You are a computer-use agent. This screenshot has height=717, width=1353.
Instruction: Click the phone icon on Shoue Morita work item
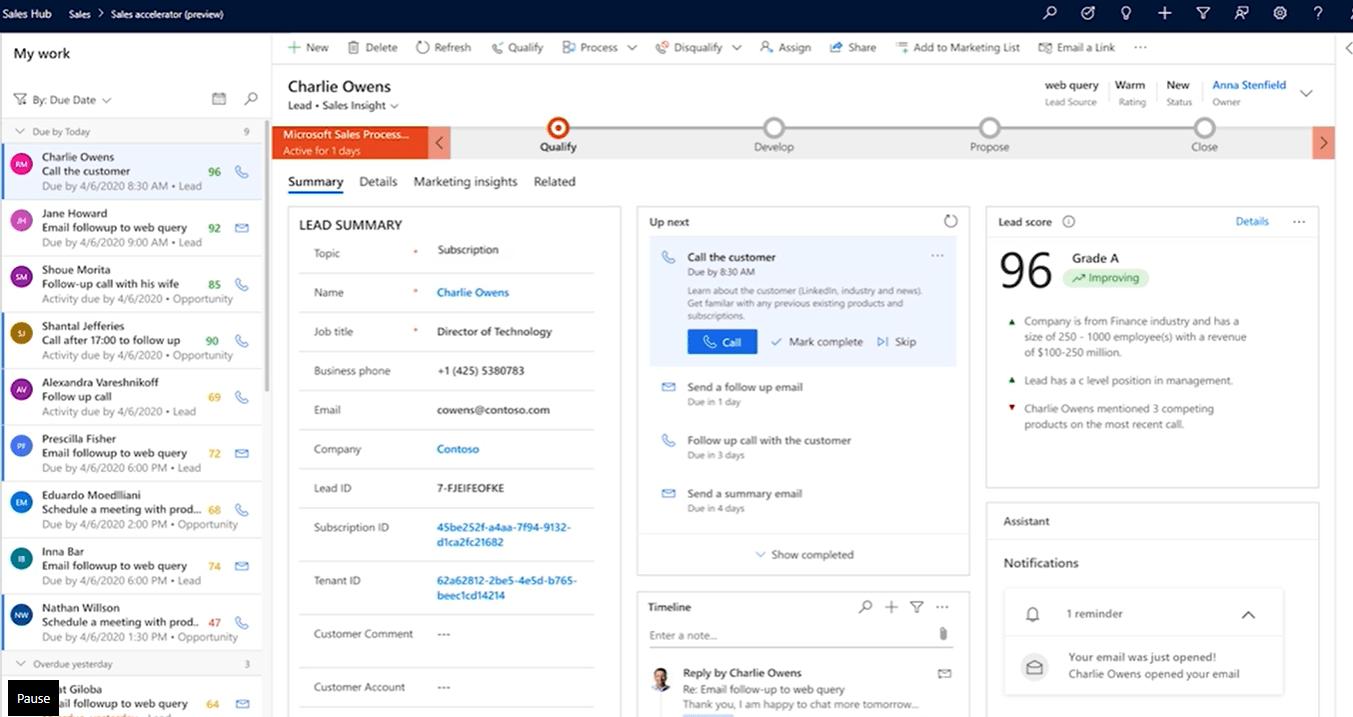click(x=241, y=285)
